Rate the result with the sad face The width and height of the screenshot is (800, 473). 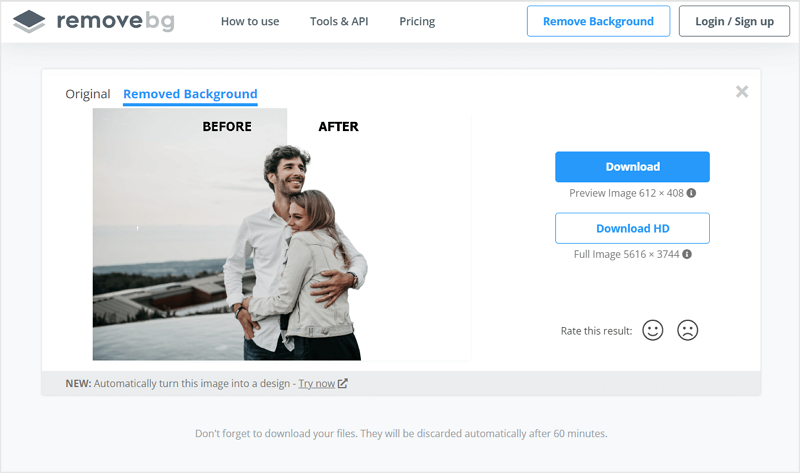tap(687, 330)
